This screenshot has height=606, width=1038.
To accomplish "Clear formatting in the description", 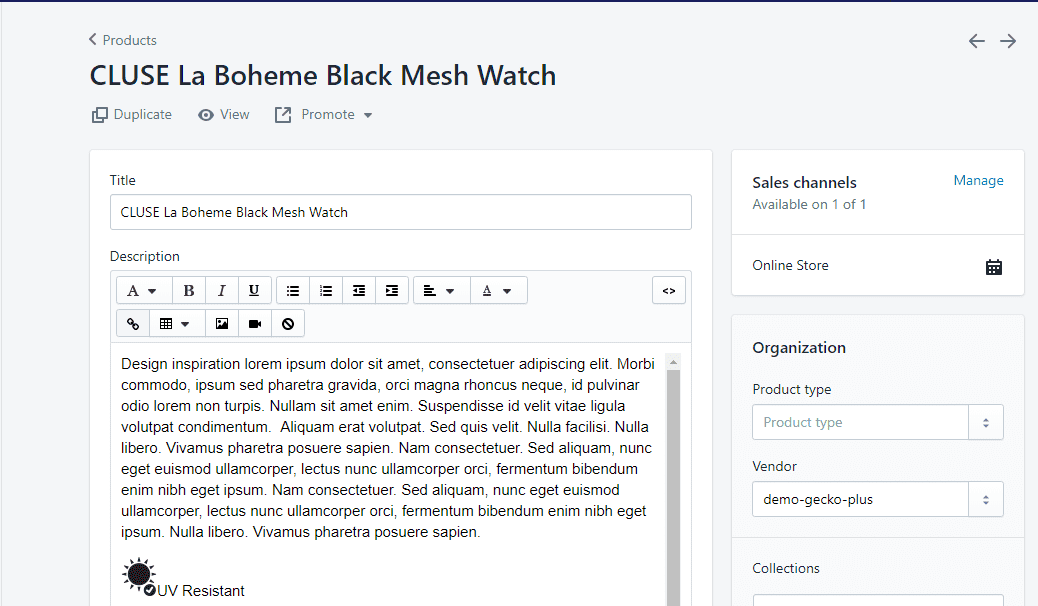I will [288, 323].
